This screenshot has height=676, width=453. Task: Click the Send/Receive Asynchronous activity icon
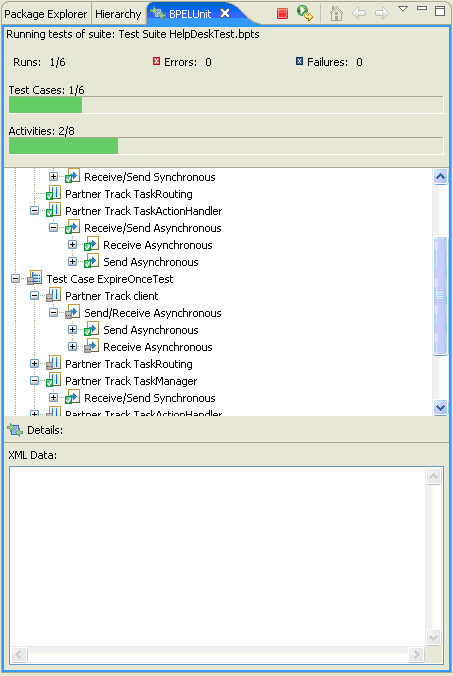tap(72, 312)
